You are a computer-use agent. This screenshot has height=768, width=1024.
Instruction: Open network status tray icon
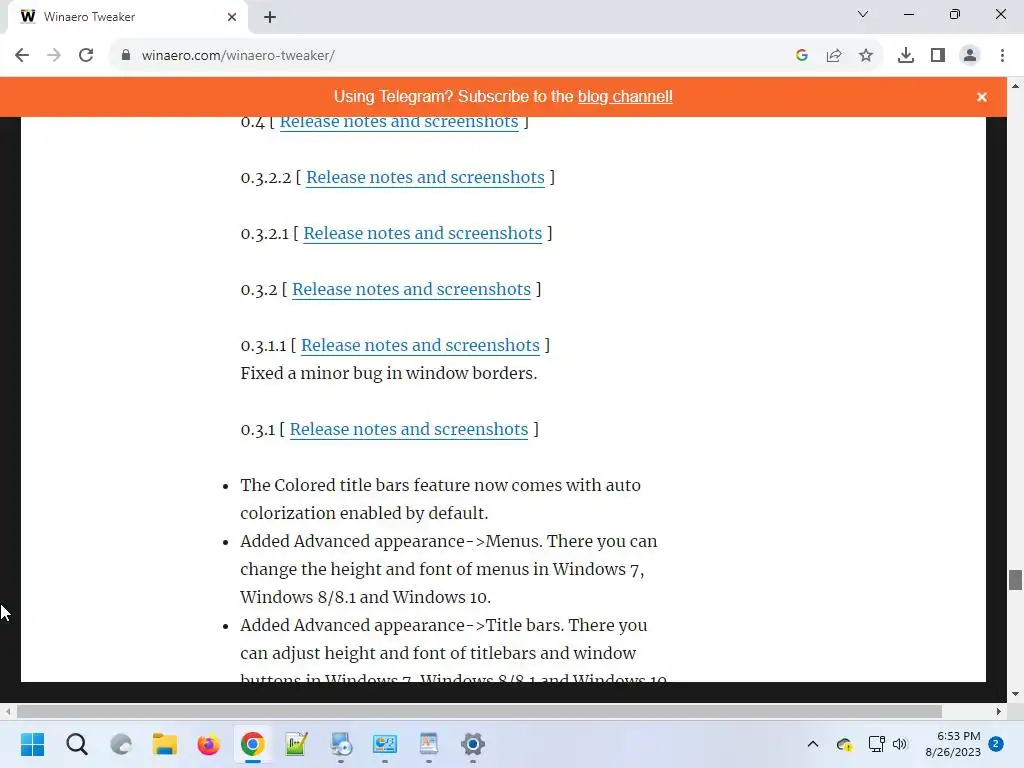[876, 744]
